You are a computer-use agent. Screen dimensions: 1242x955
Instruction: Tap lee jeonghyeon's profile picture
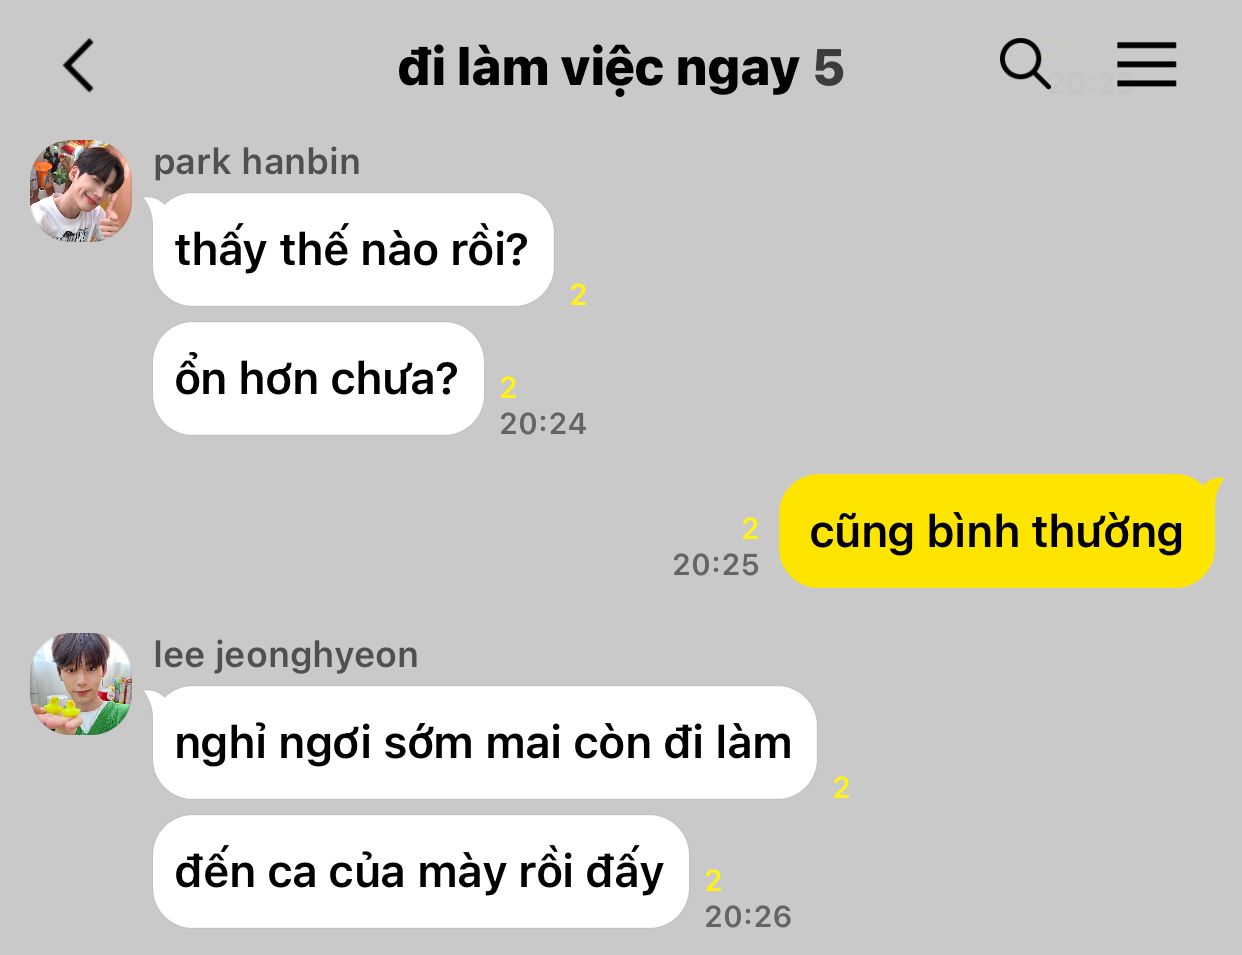tap(81, 684)
